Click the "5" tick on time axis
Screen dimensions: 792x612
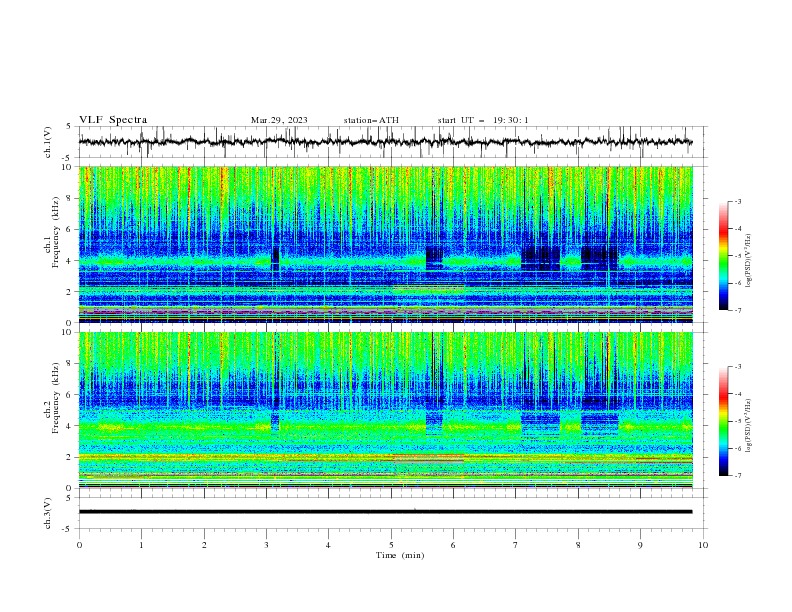[391, 545]
